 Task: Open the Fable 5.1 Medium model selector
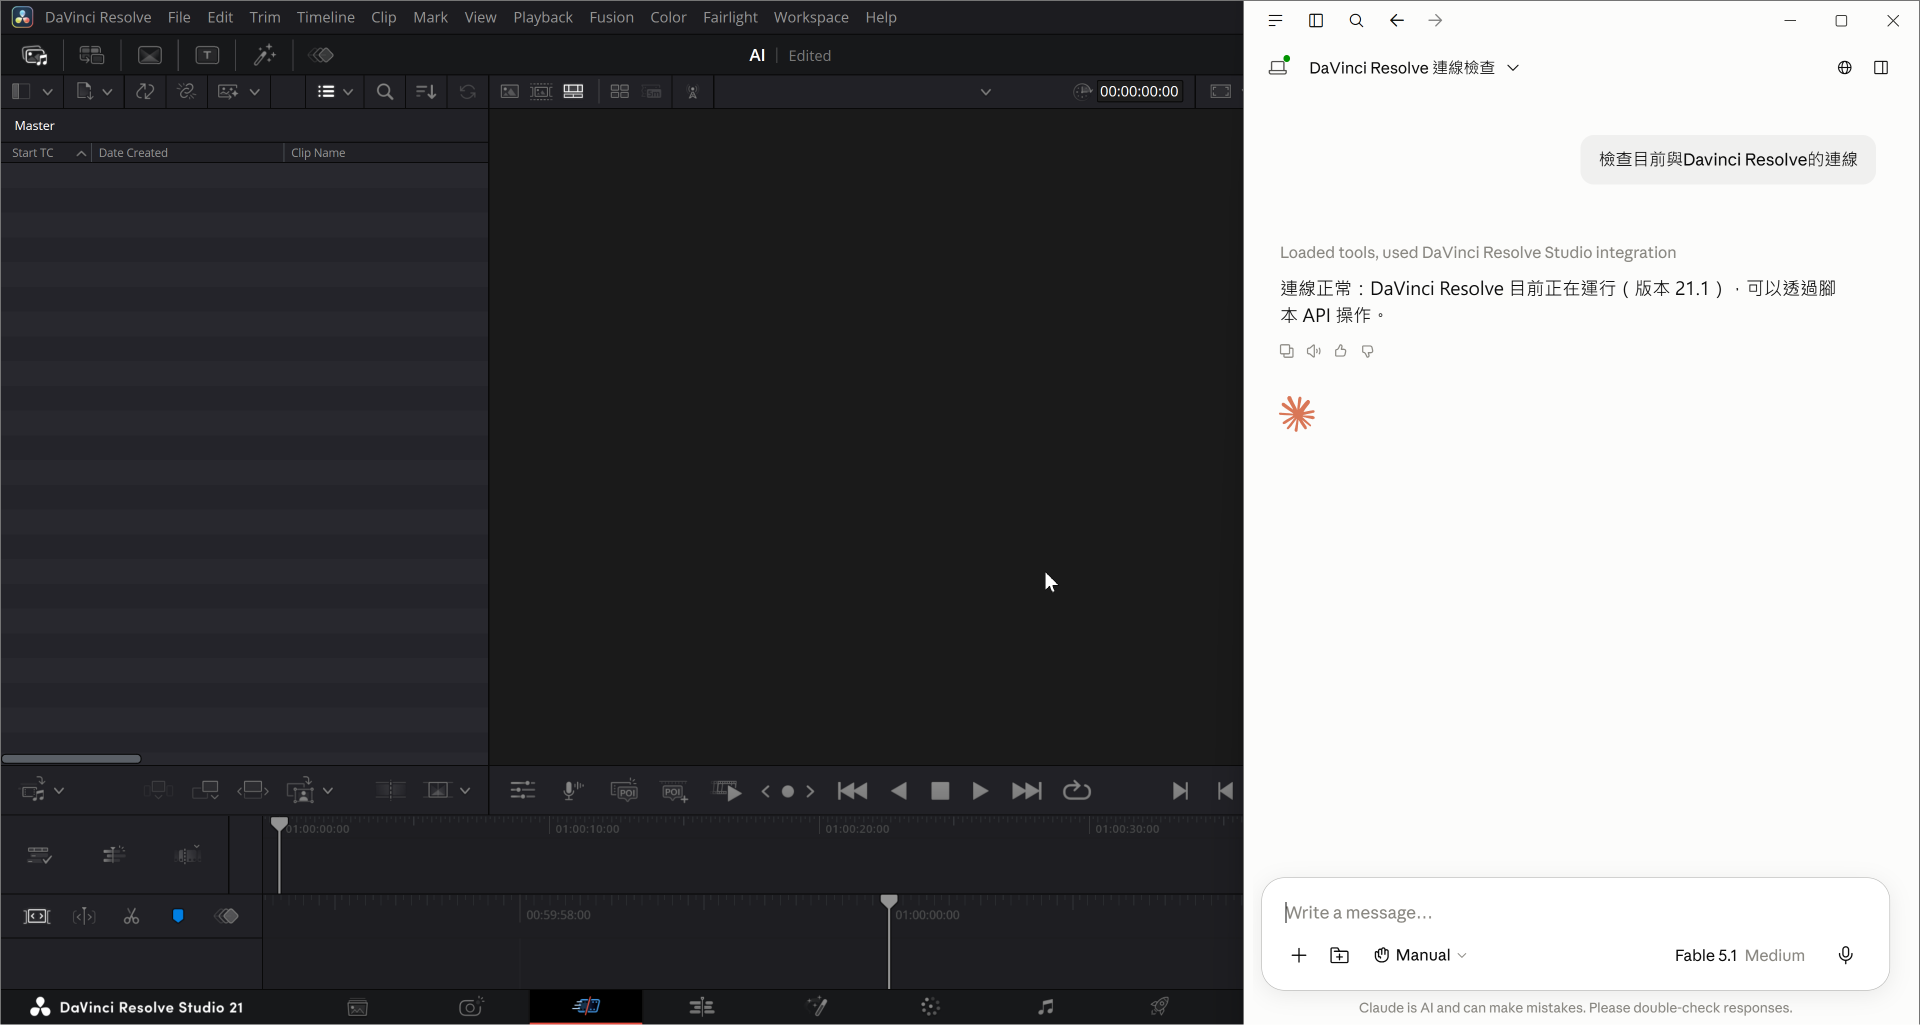tap(1740, 955)
